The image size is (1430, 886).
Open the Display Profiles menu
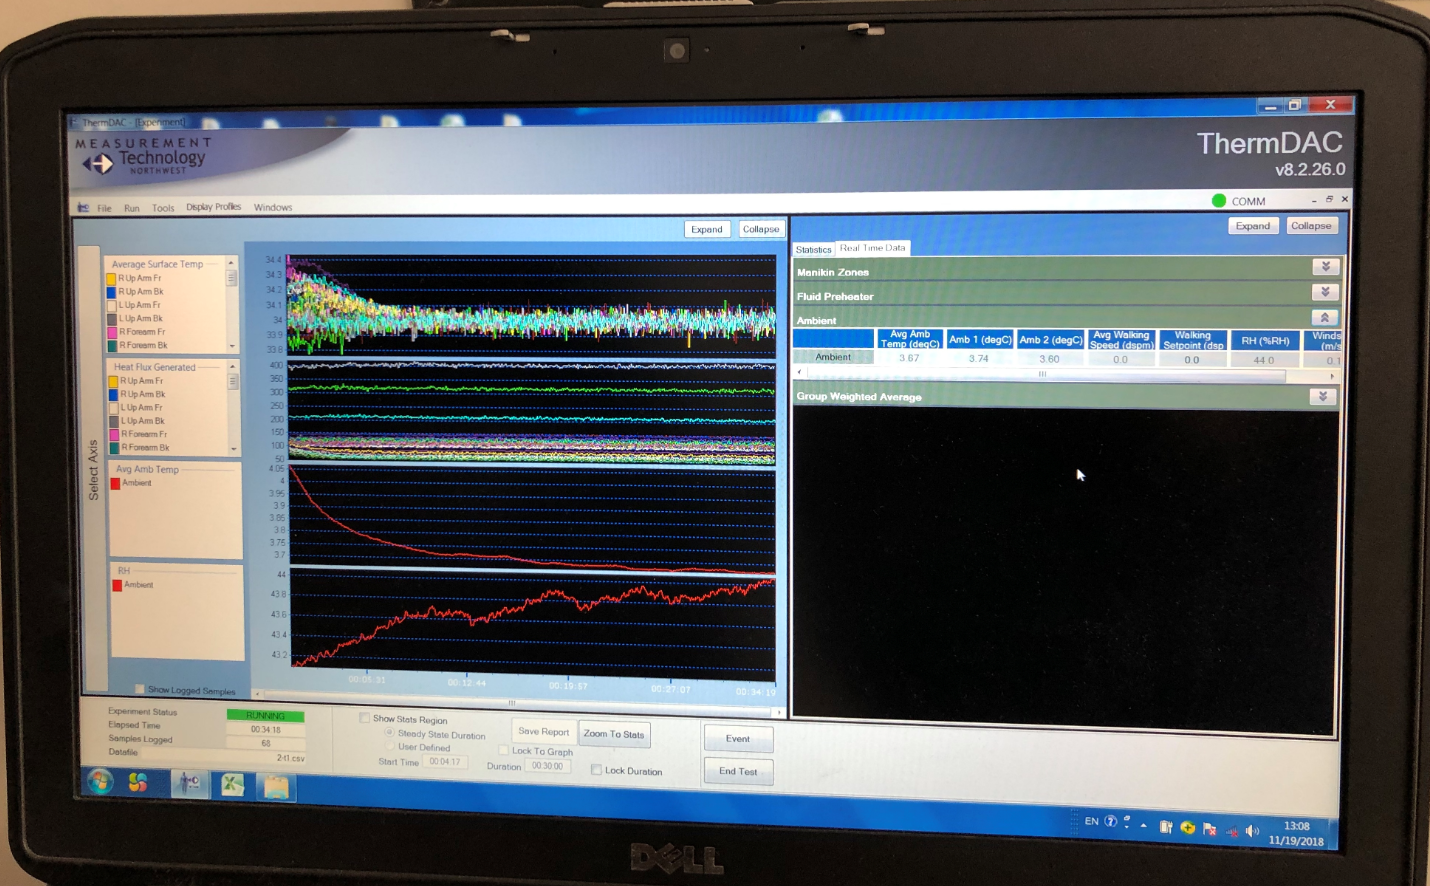(214, 207)
